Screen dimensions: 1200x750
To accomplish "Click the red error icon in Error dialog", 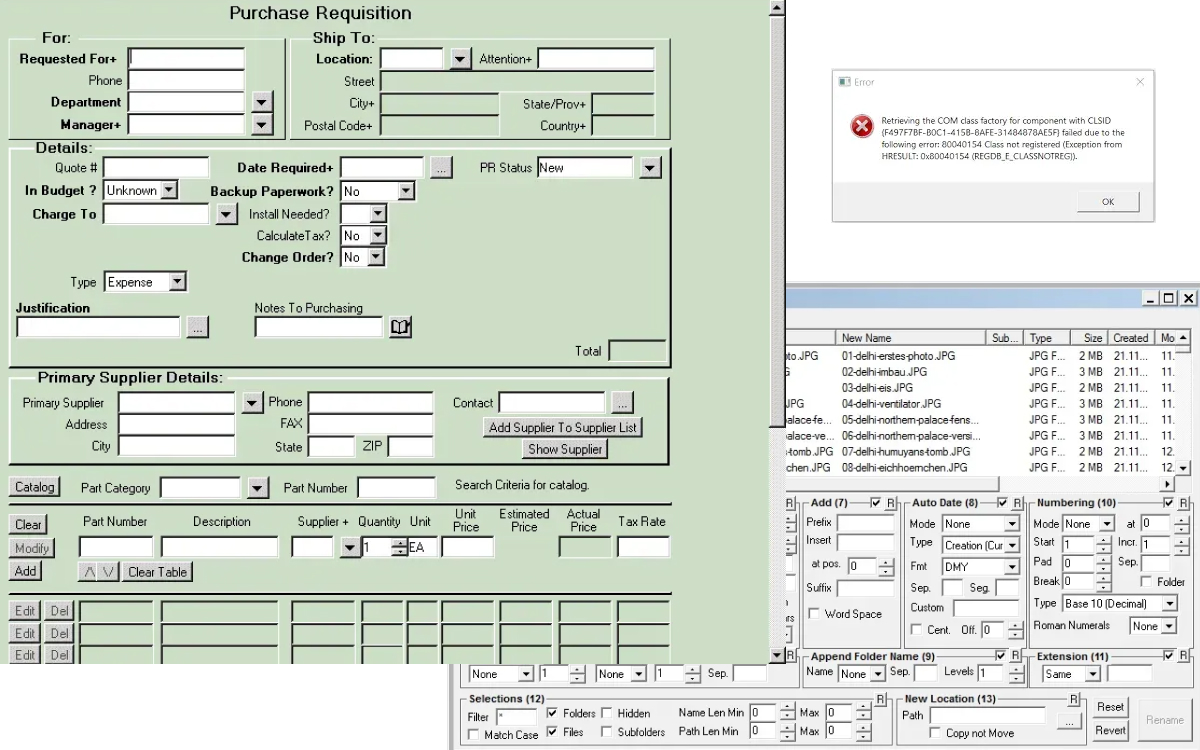I will [x=862, y=126].
